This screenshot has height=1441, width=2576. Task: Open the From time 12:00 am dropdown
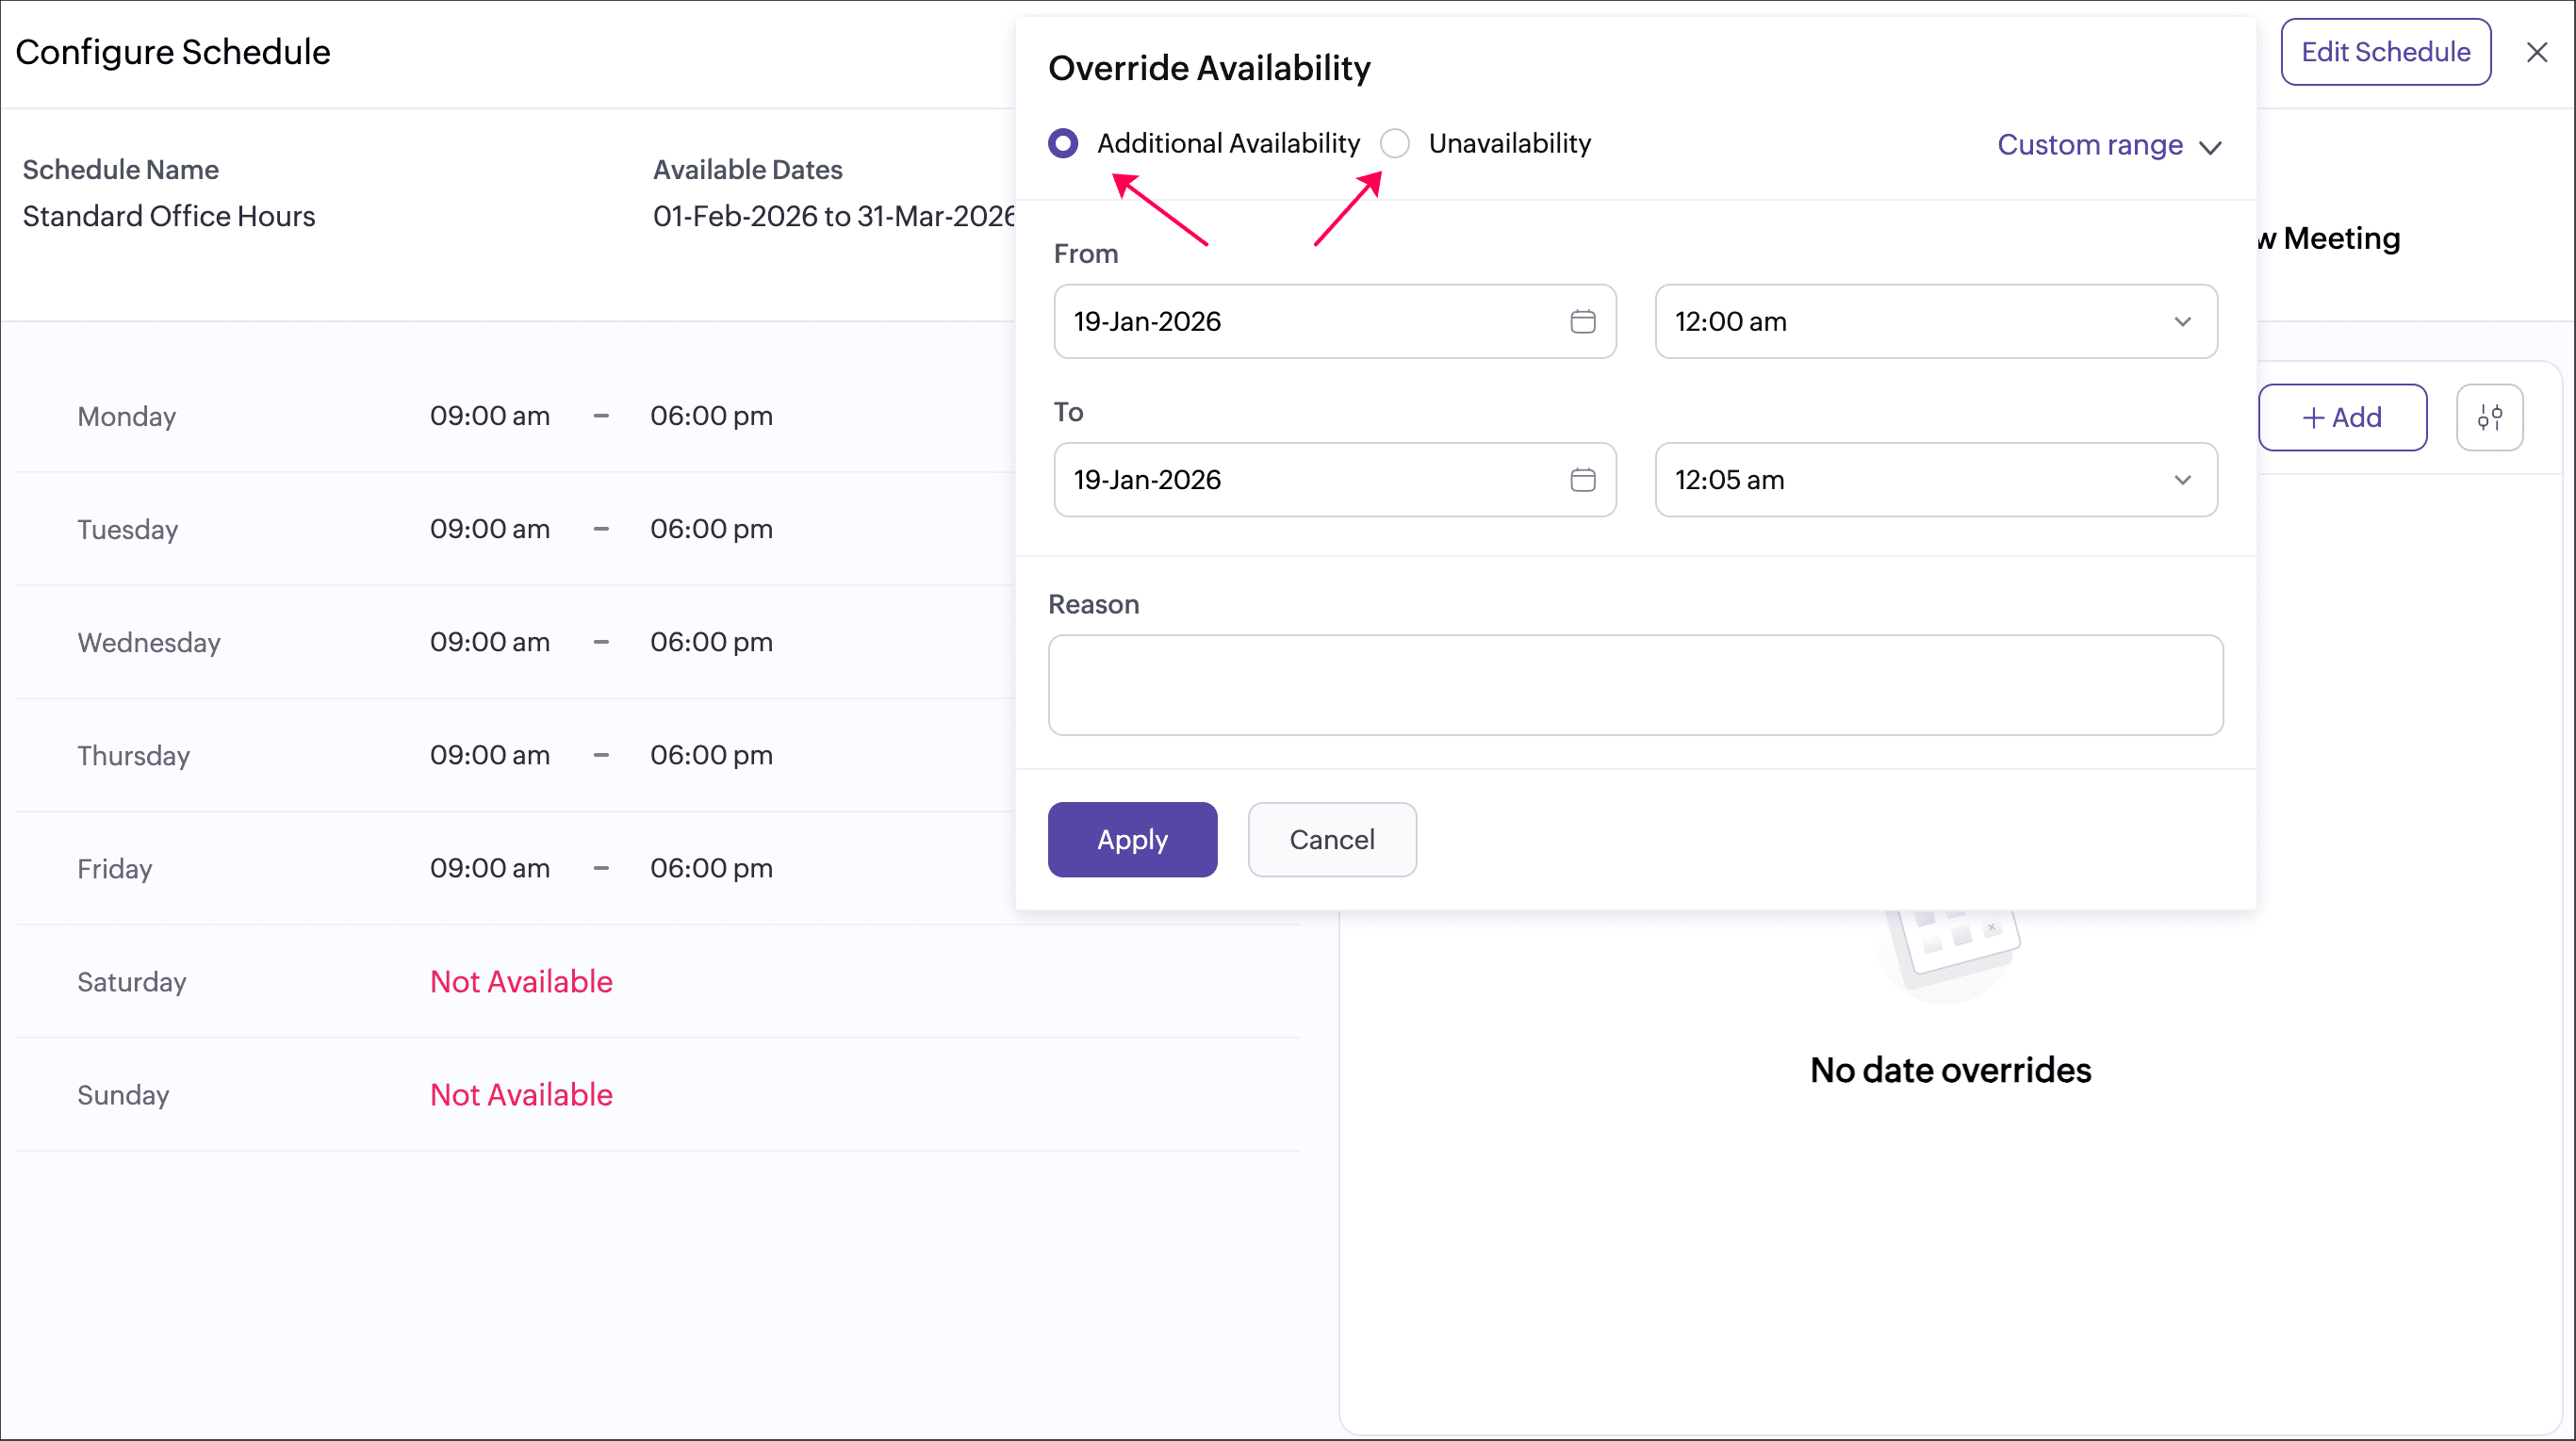[x=1935, y=321]
